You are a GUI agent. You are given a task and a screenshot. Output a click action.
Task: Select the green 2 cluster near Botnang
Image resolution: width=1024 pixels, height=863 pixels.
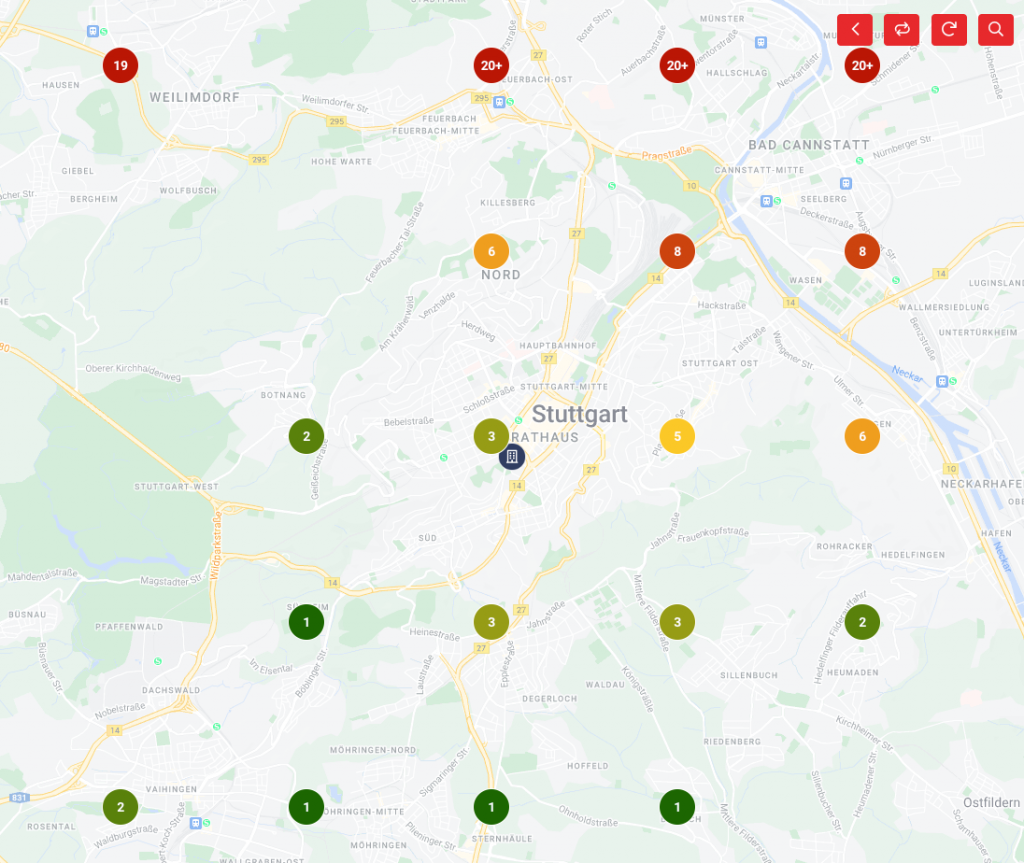306,436
